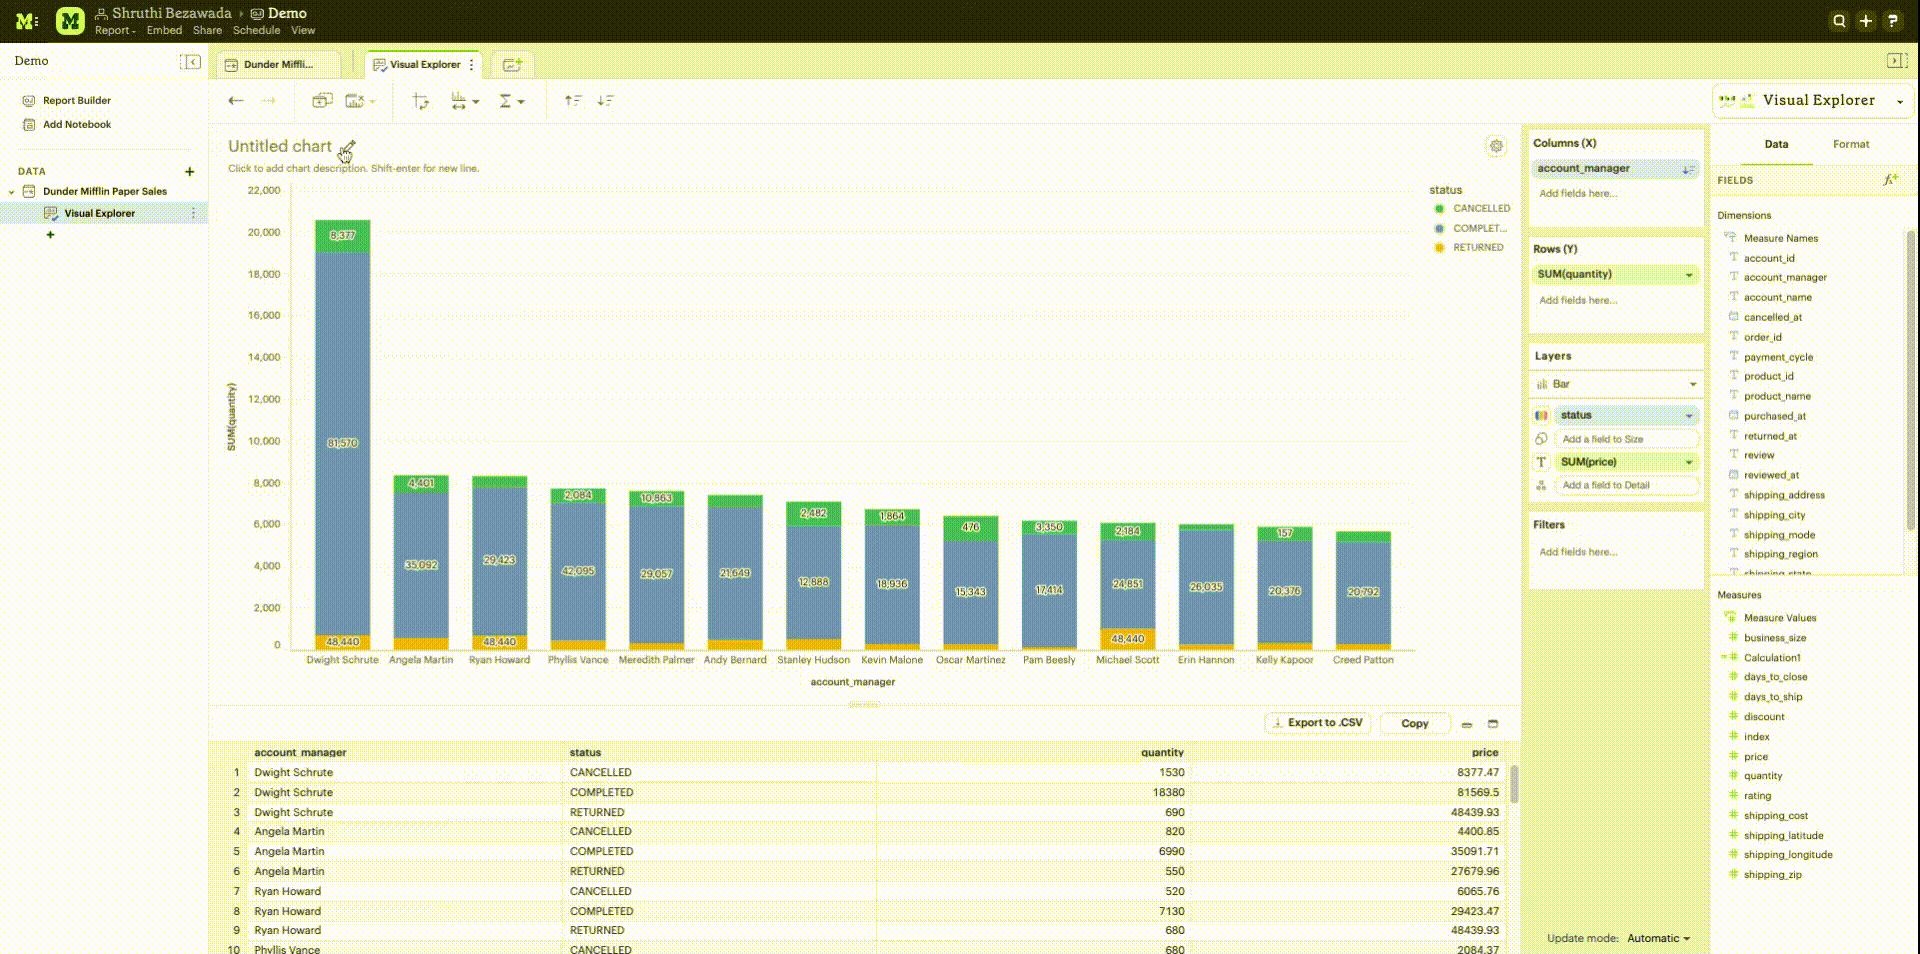The height and width of the screenshot is (954, 1920).
Task: Click Export to .CSV button
Action: click(1316, 723)
